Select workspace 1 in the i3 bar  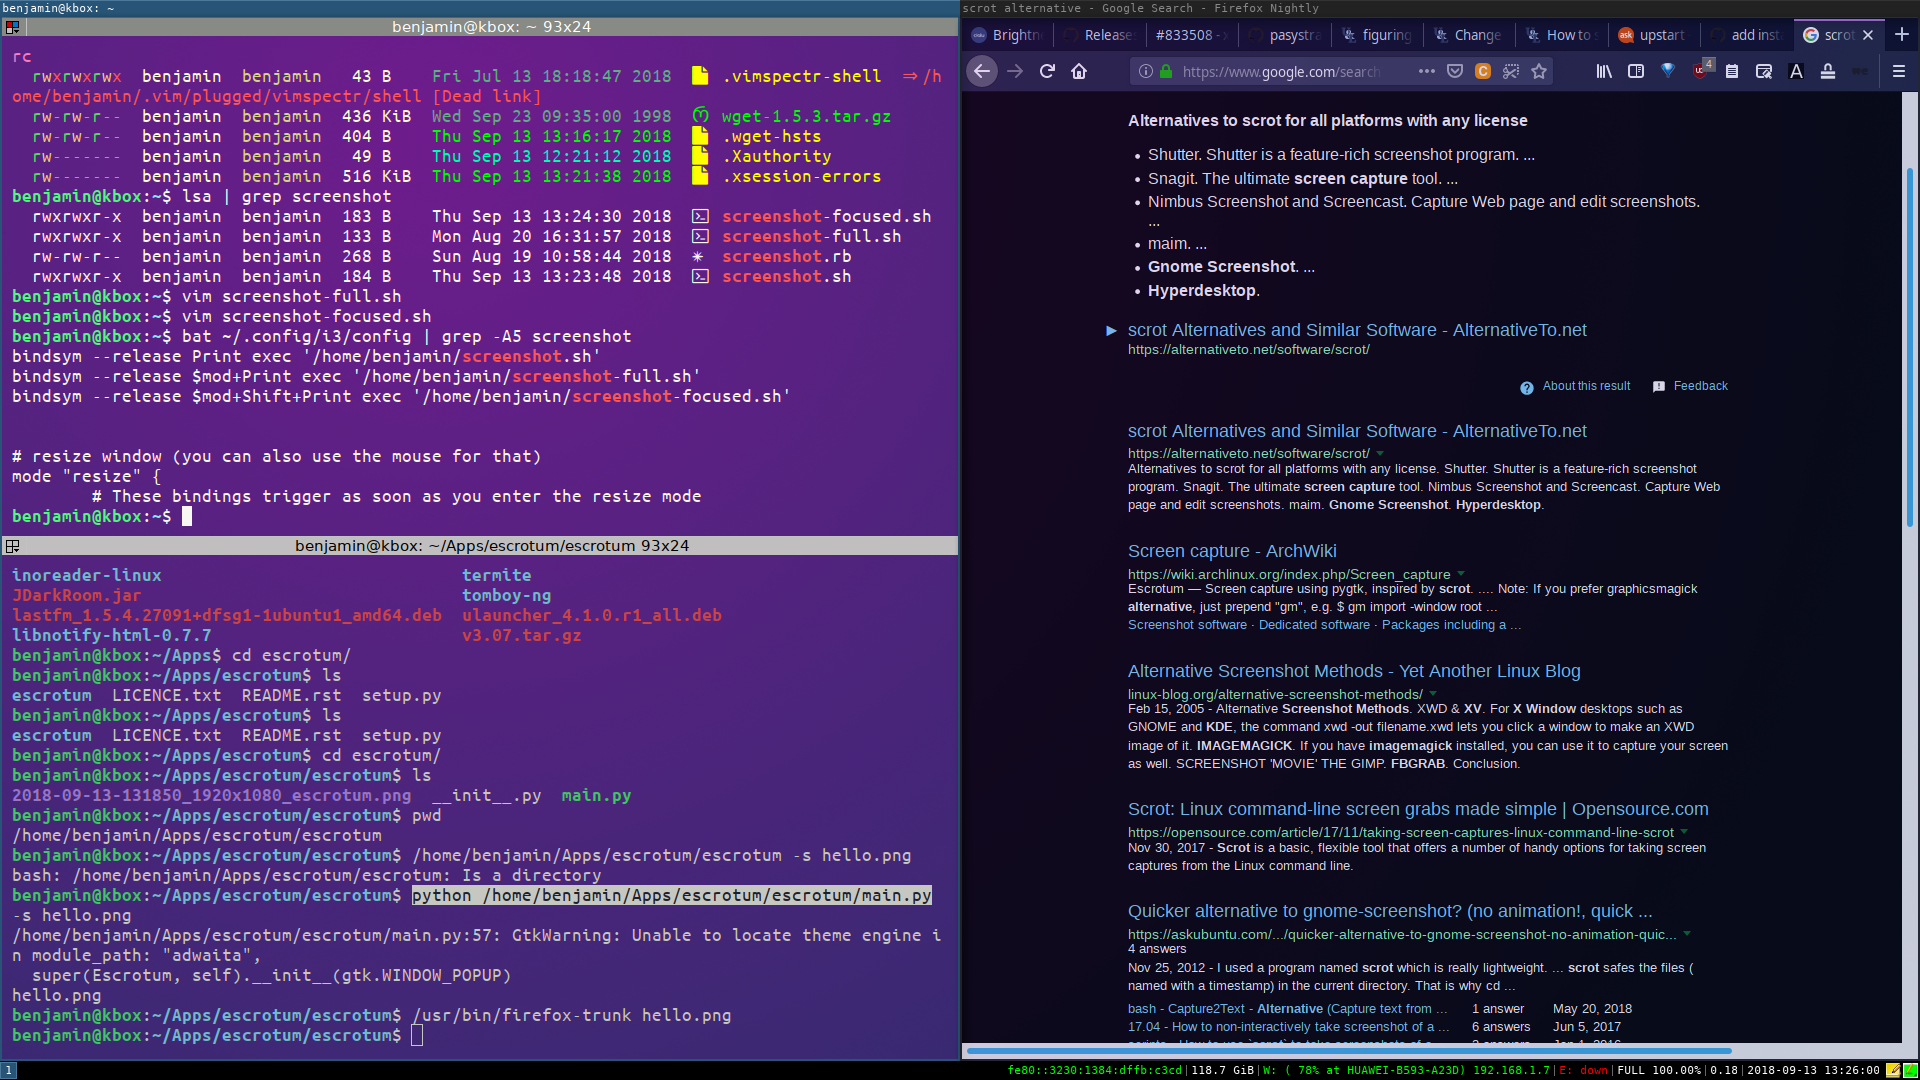click(x=9, y=1070)
